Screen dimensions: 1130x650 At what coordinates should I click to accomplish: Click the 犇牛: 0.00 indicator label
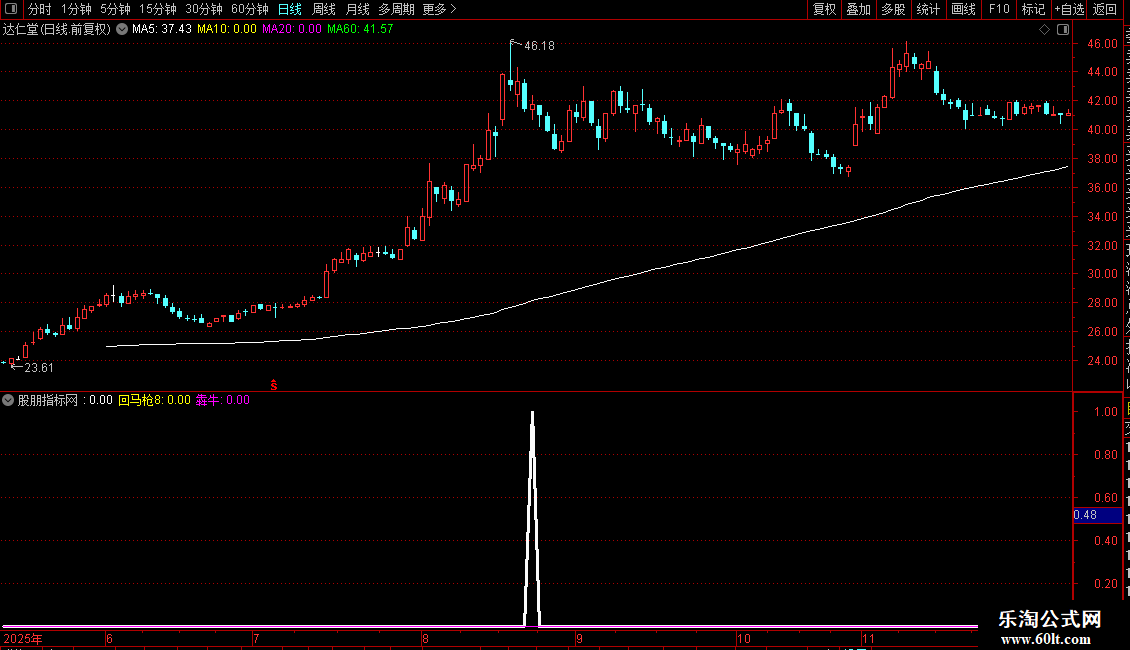(x=223, y=400)
